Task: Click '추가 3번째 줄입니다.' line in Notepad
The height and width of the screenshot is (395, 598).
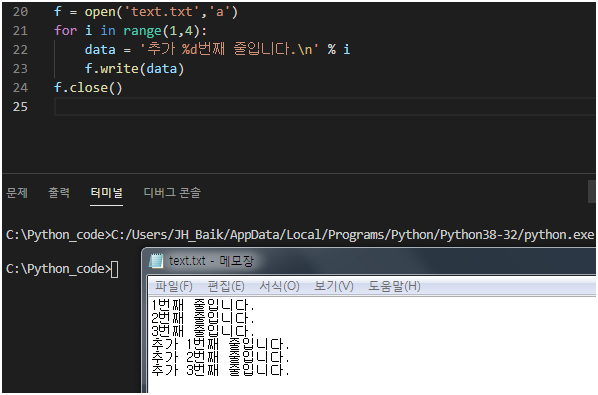Action: [x=220, y=370]
